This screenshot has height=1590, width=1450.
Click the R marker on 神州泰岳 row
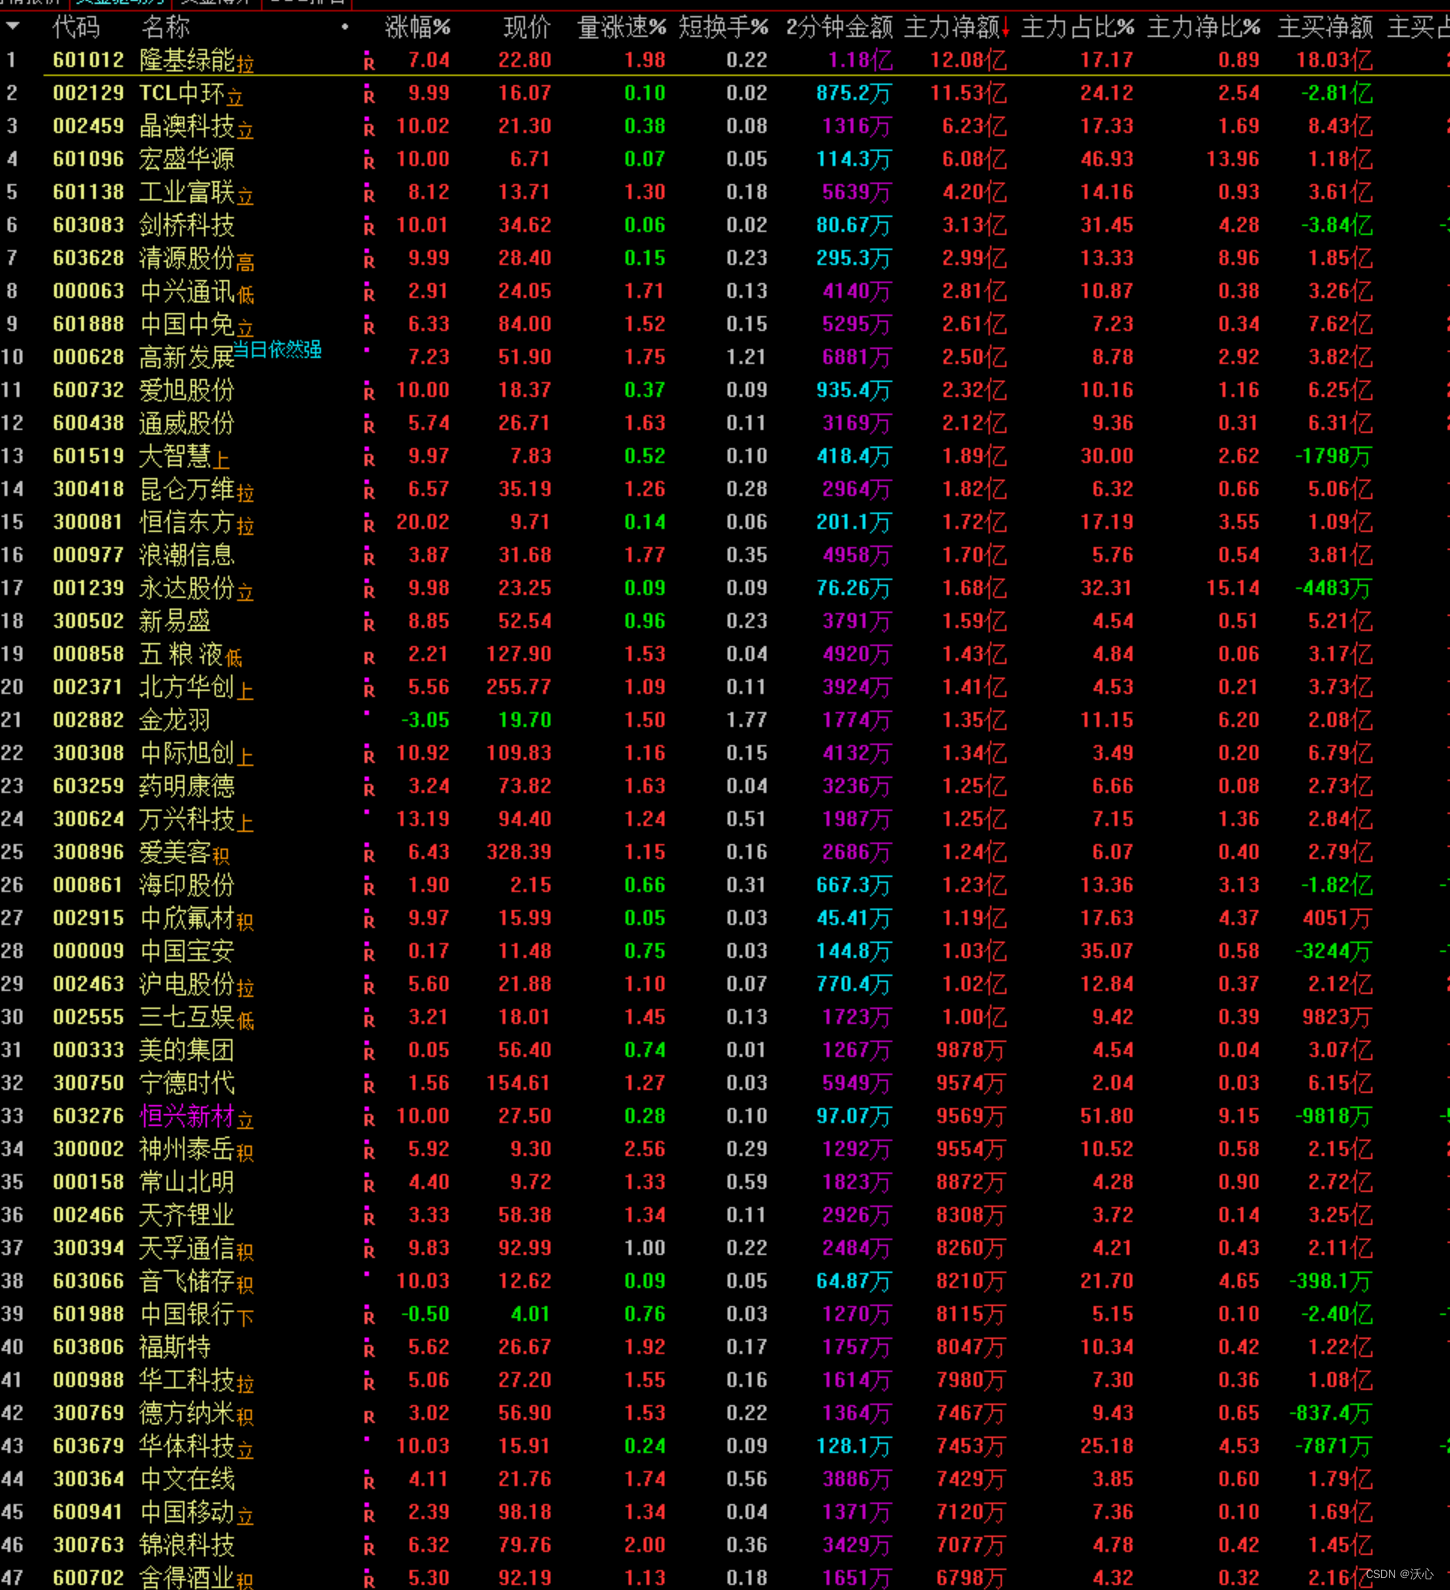click(x=369, y=1151)
